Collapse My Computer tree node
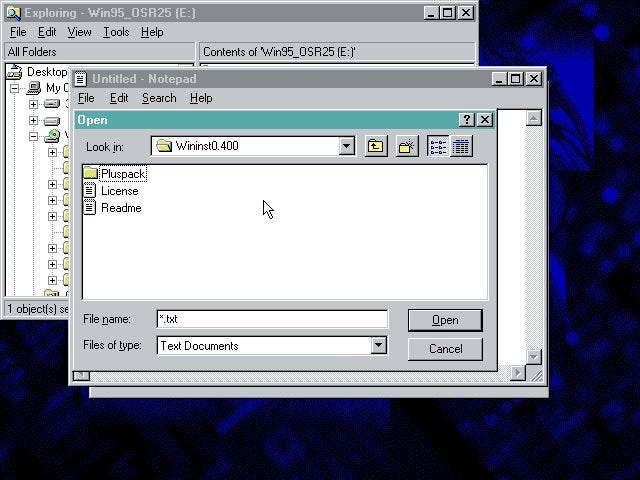This screenshot has height=480, width=640. [15, 88]
